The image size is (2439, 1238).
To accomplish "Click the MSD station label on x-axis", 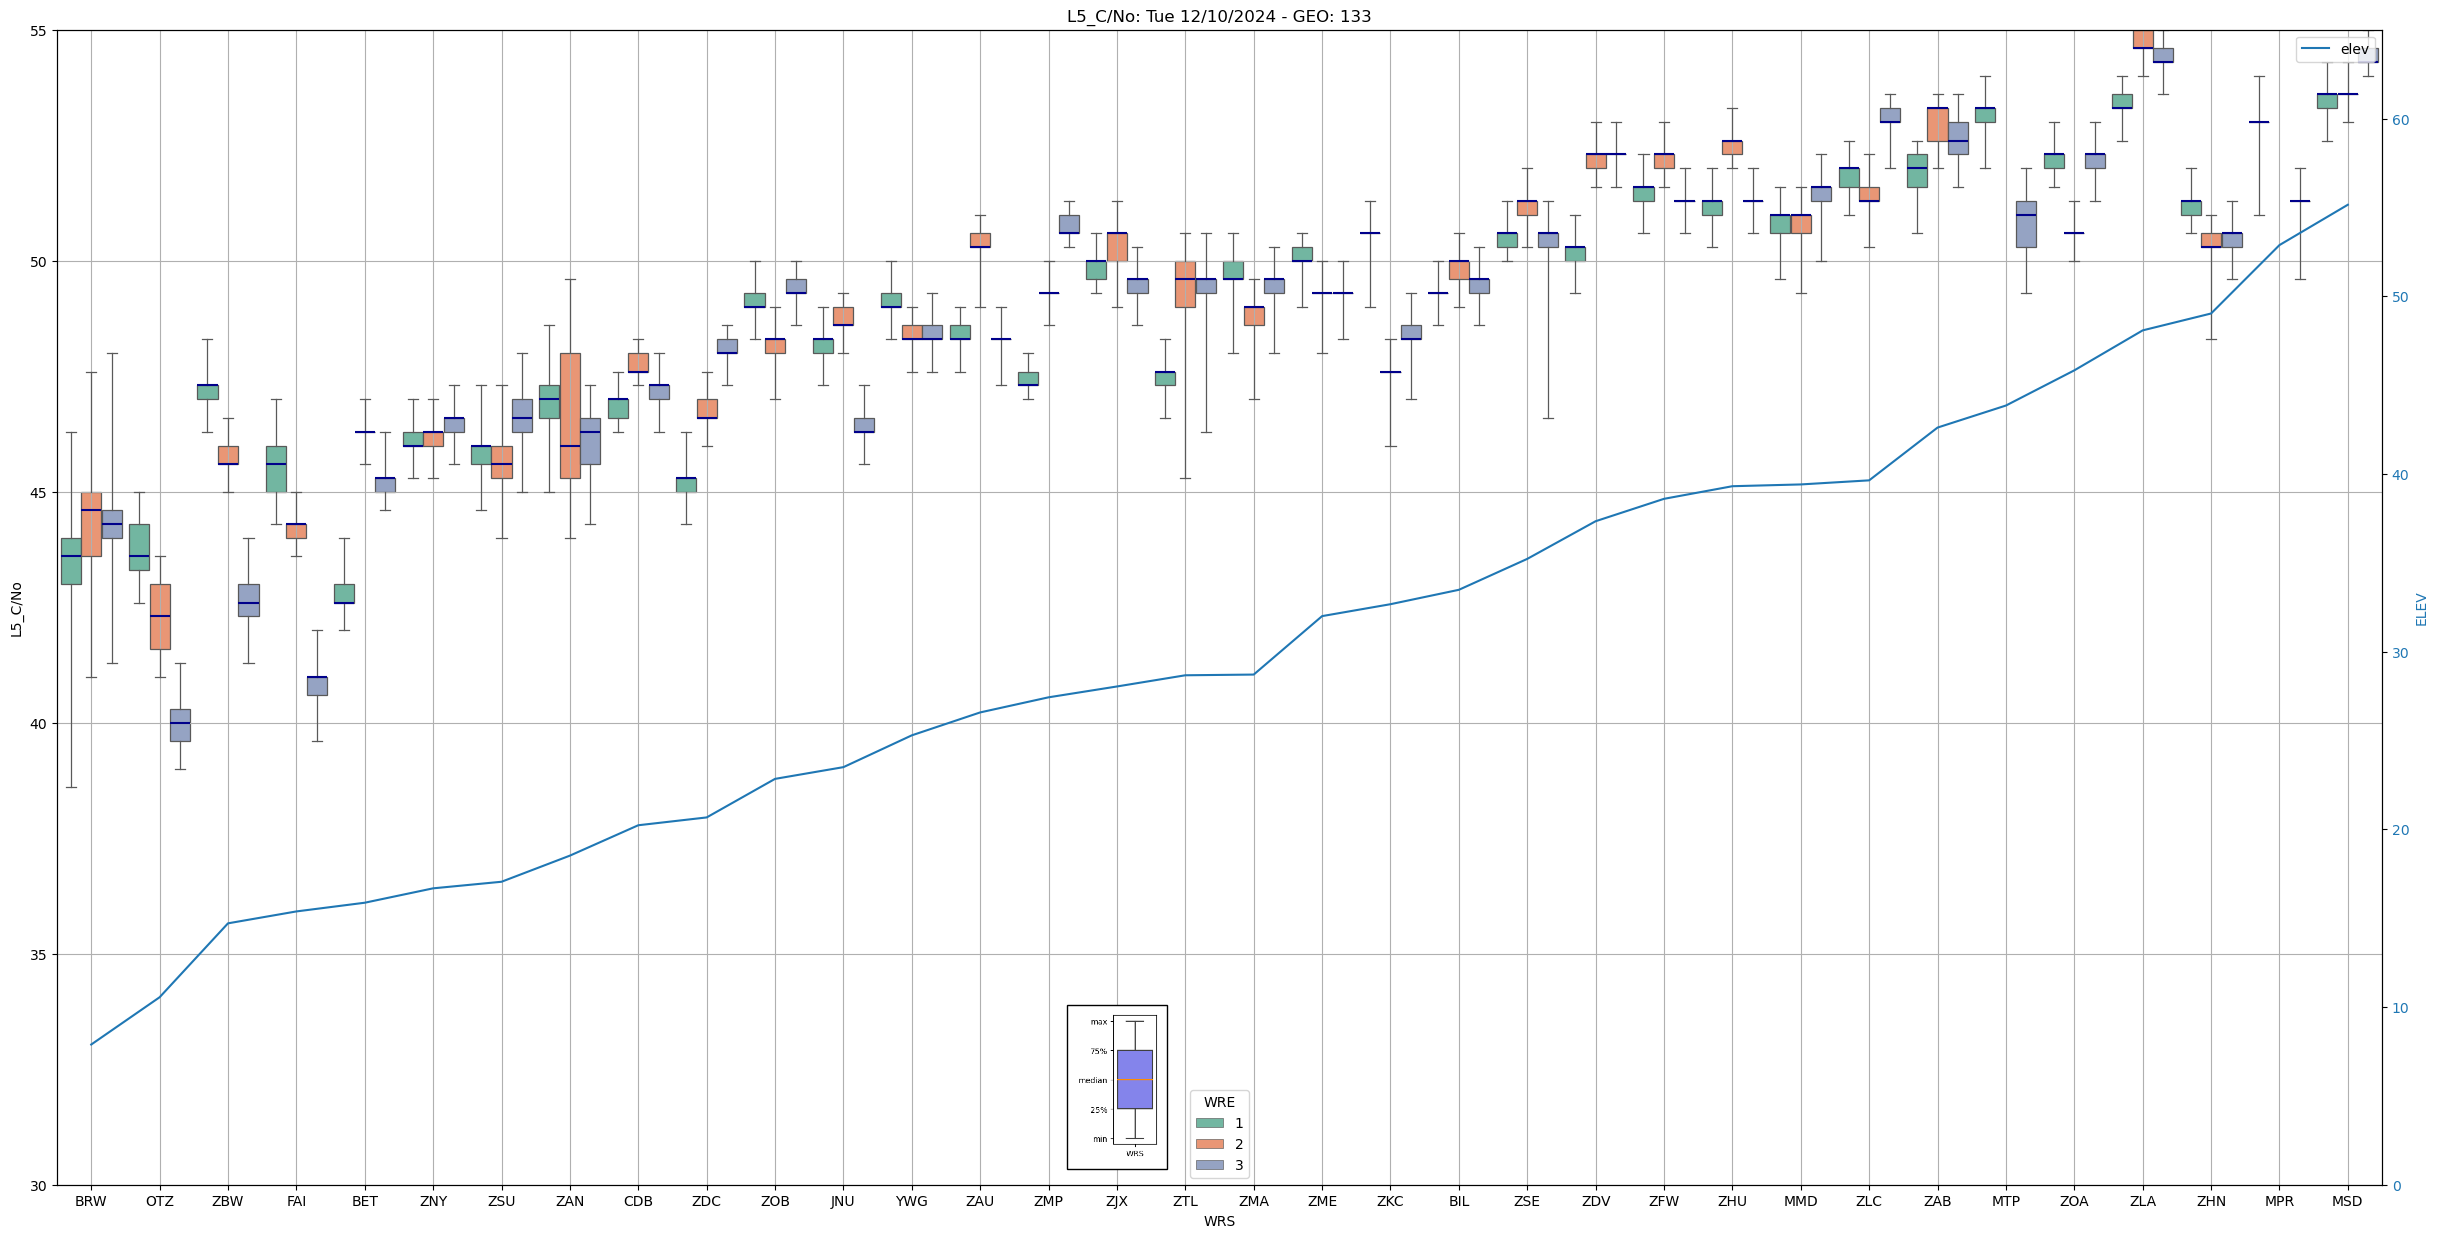I will coord(2347,1201).
